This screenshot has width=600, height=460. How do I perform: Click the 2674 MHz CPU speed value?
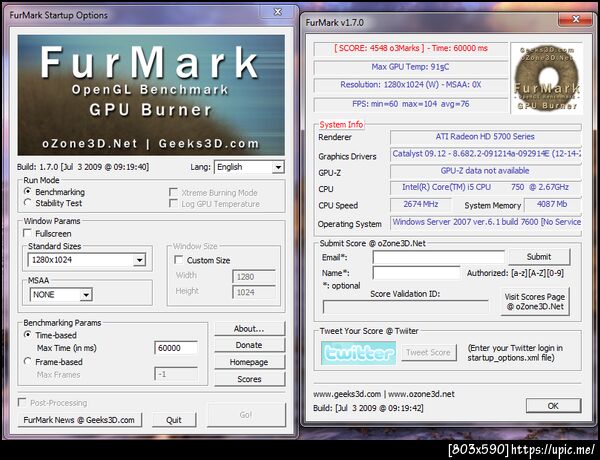[421, 204]
